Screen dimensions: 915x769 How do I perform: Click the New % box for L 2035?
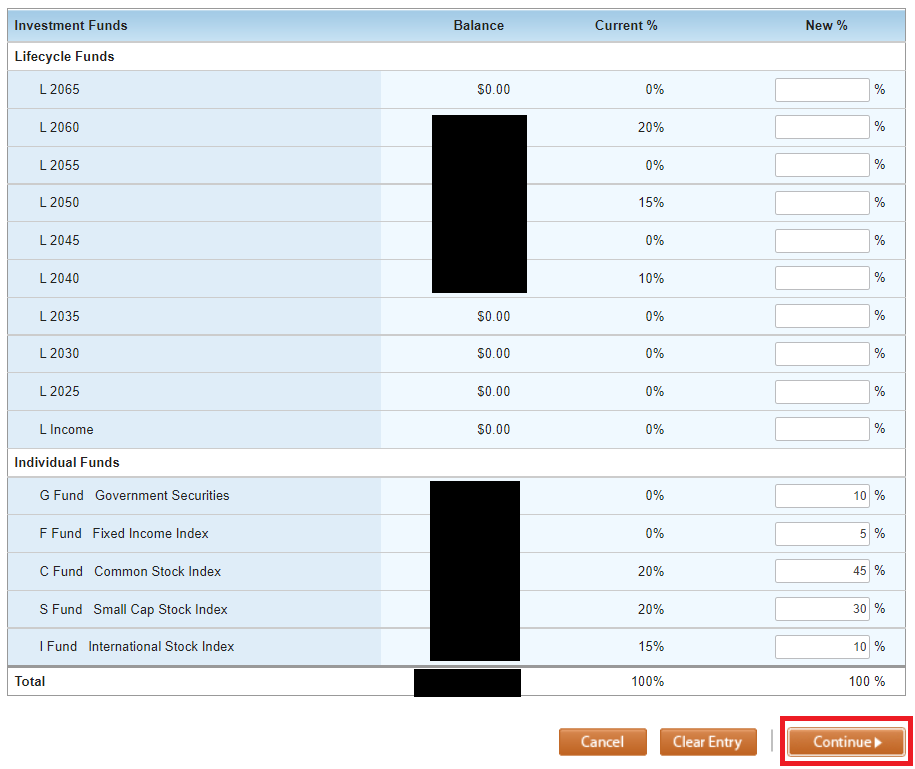pyautogui.click(x=821, y=315)
